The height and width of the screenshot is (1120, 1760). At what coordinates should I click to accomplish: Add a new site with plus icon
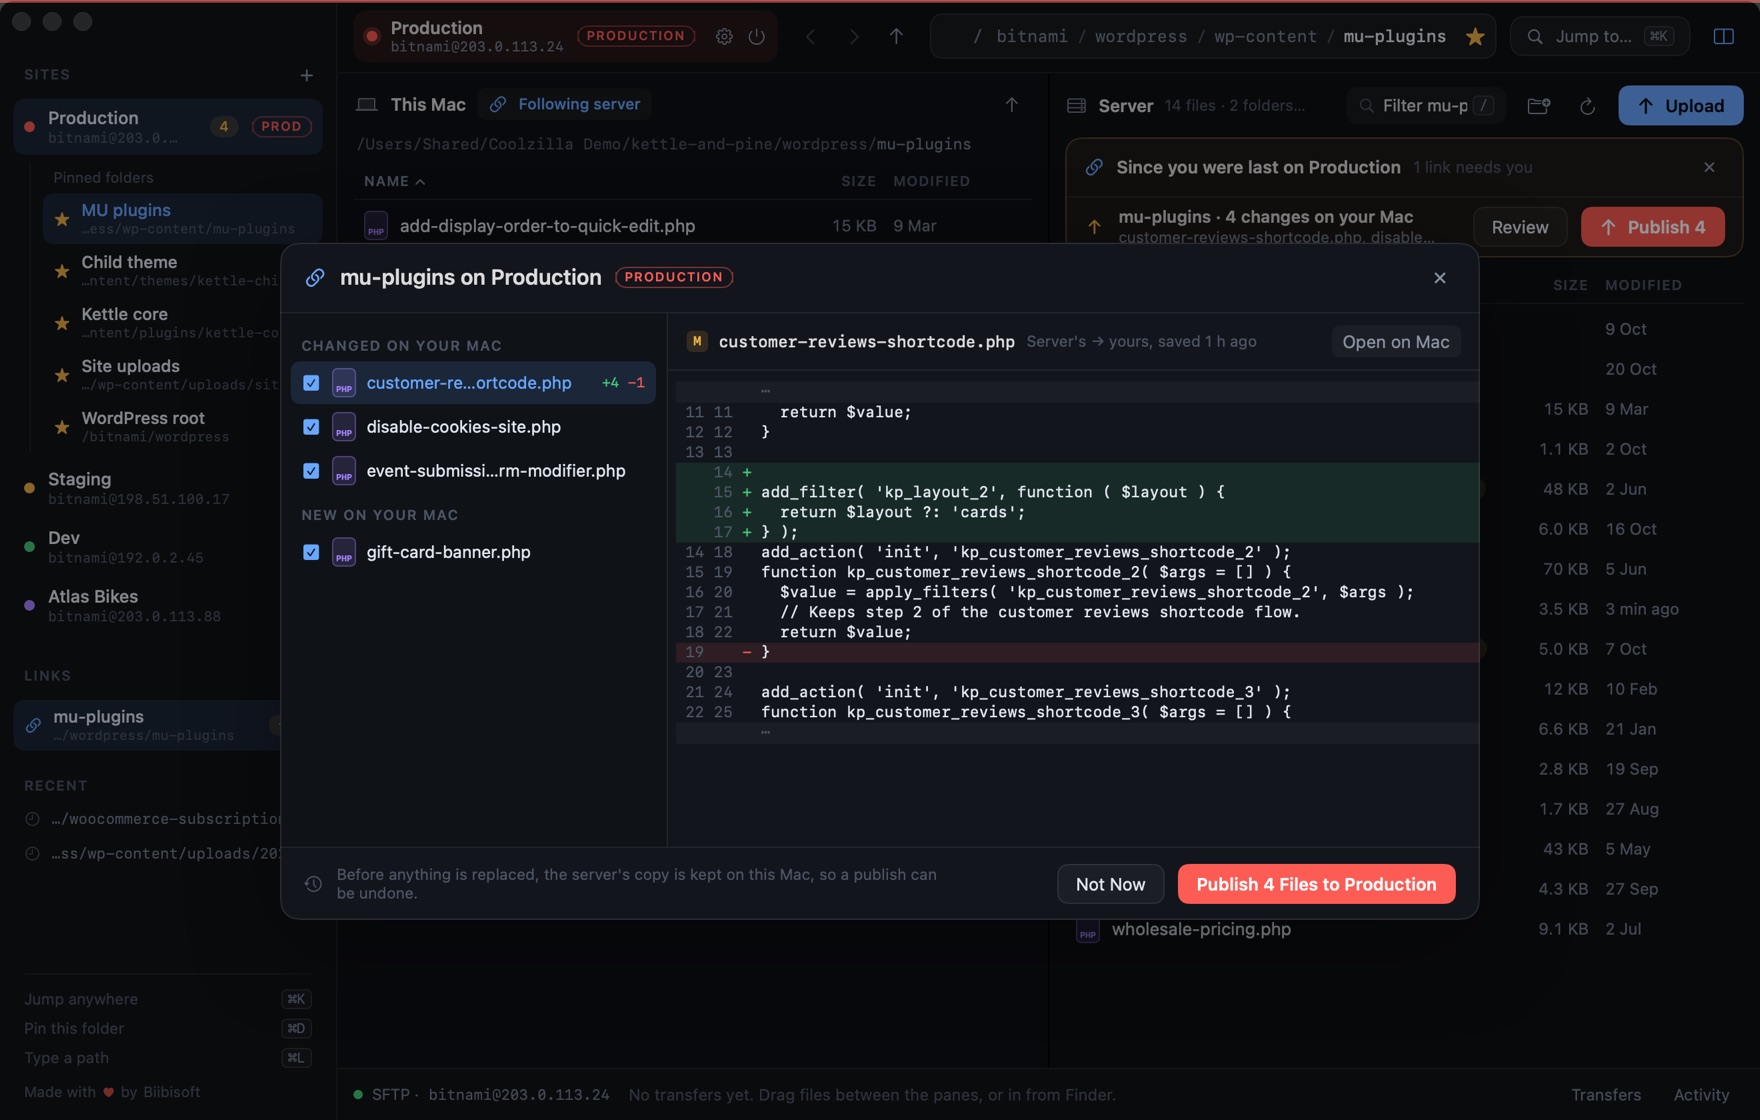pyautogui.click(x=307, y=75)
